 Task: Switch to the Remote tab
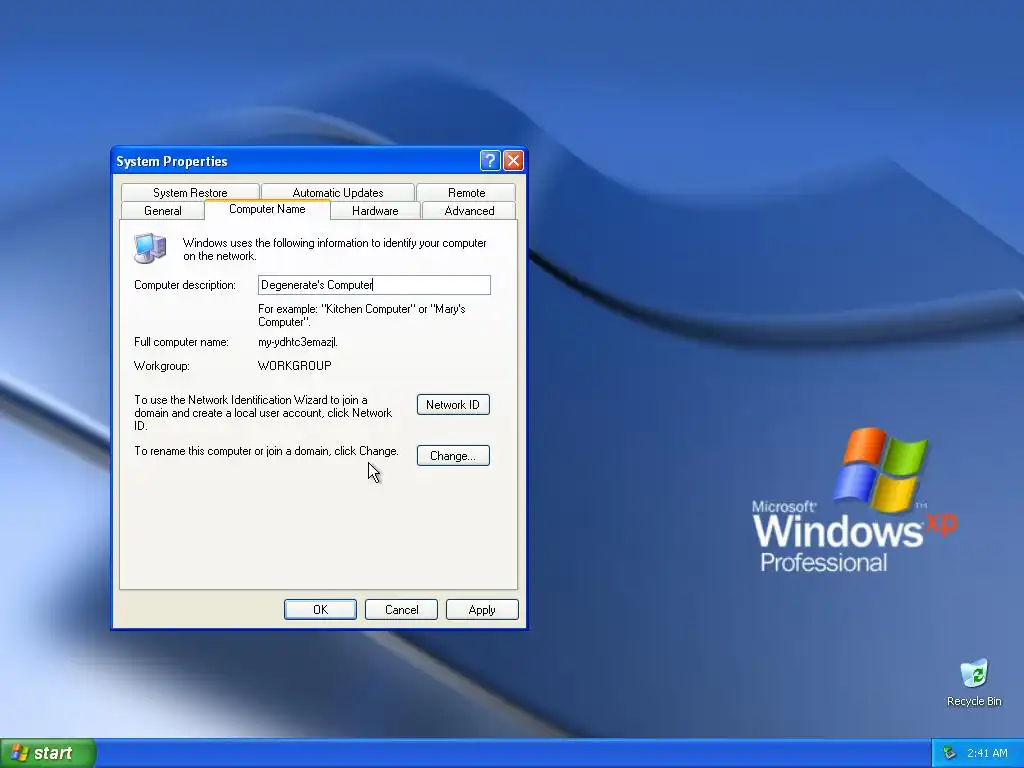[466, 192]
